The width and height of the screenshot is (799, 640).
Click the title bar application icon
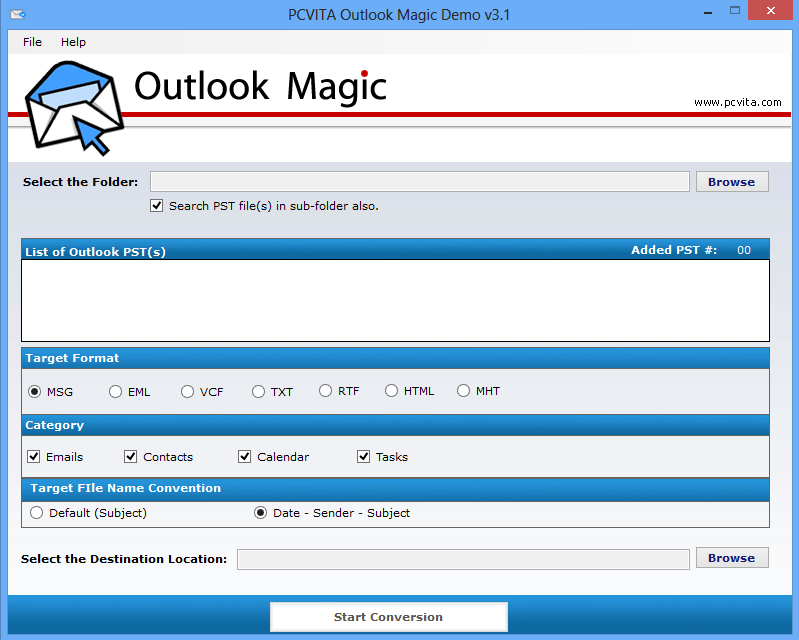tap(18, 14)
